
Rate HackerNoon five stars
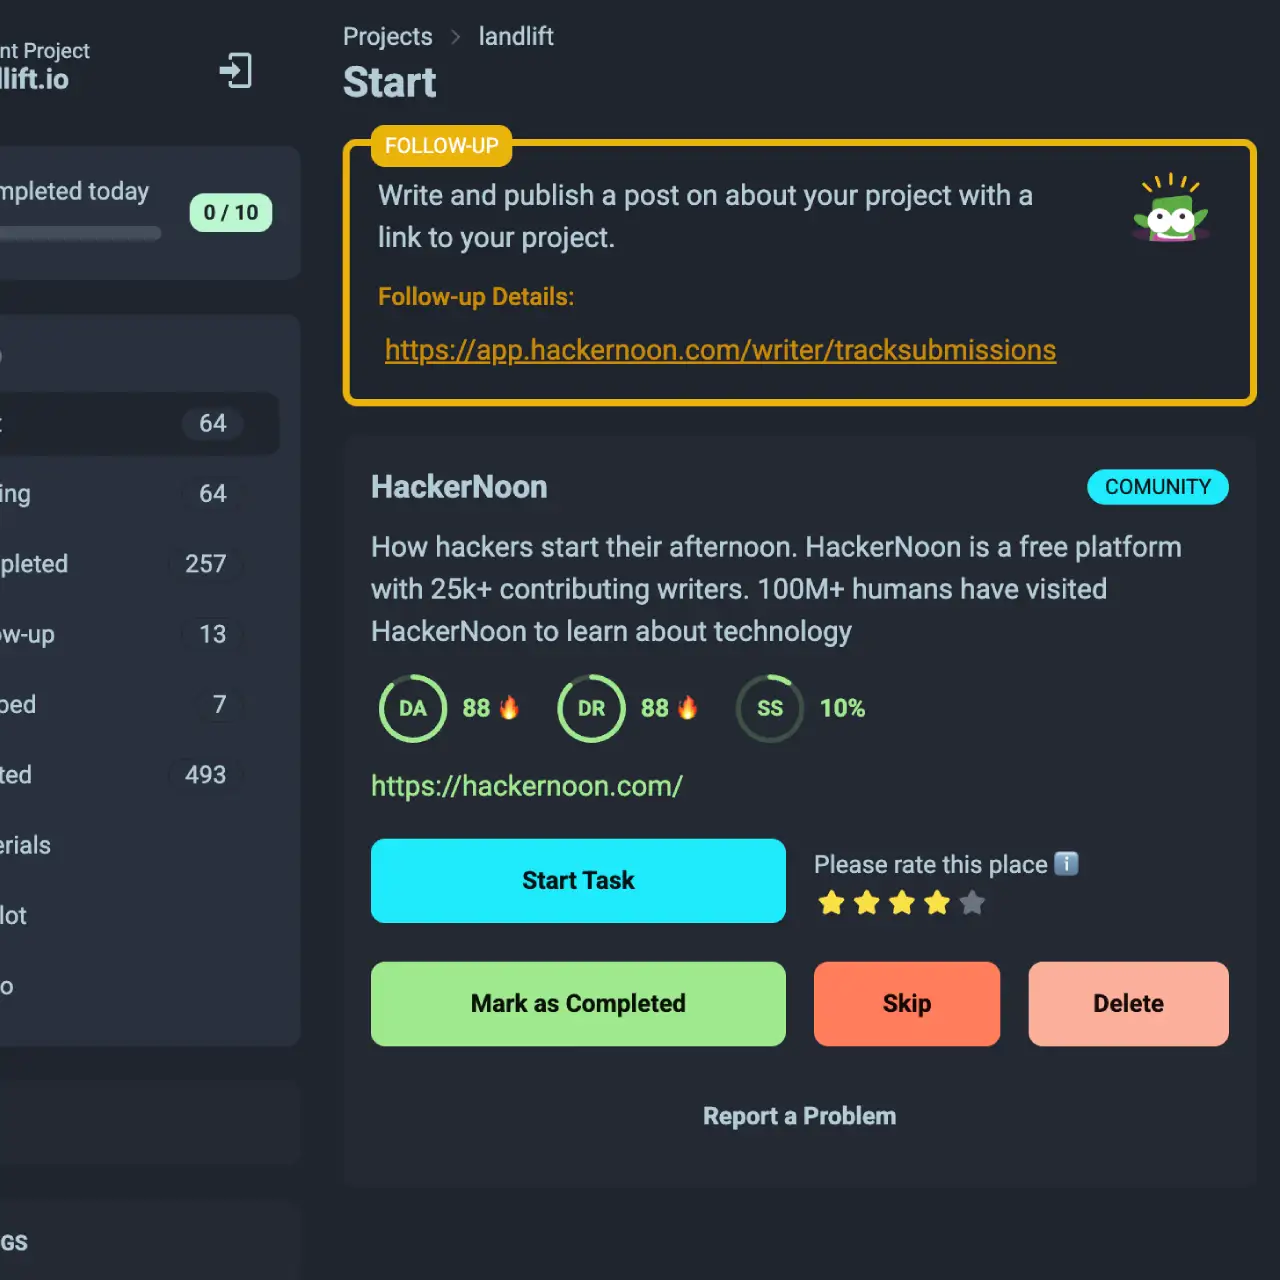click(972, 902)
